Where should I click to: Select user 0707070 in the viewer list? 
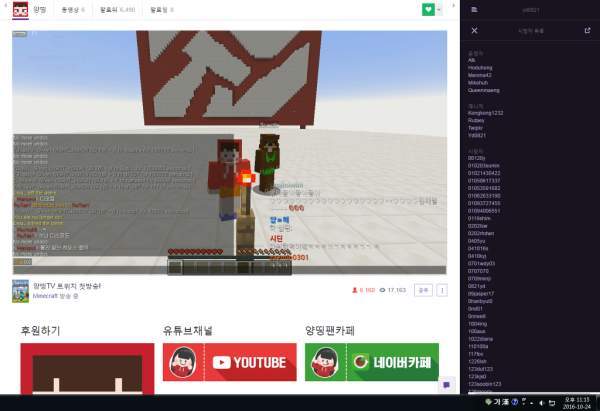[x=478, y=271]
